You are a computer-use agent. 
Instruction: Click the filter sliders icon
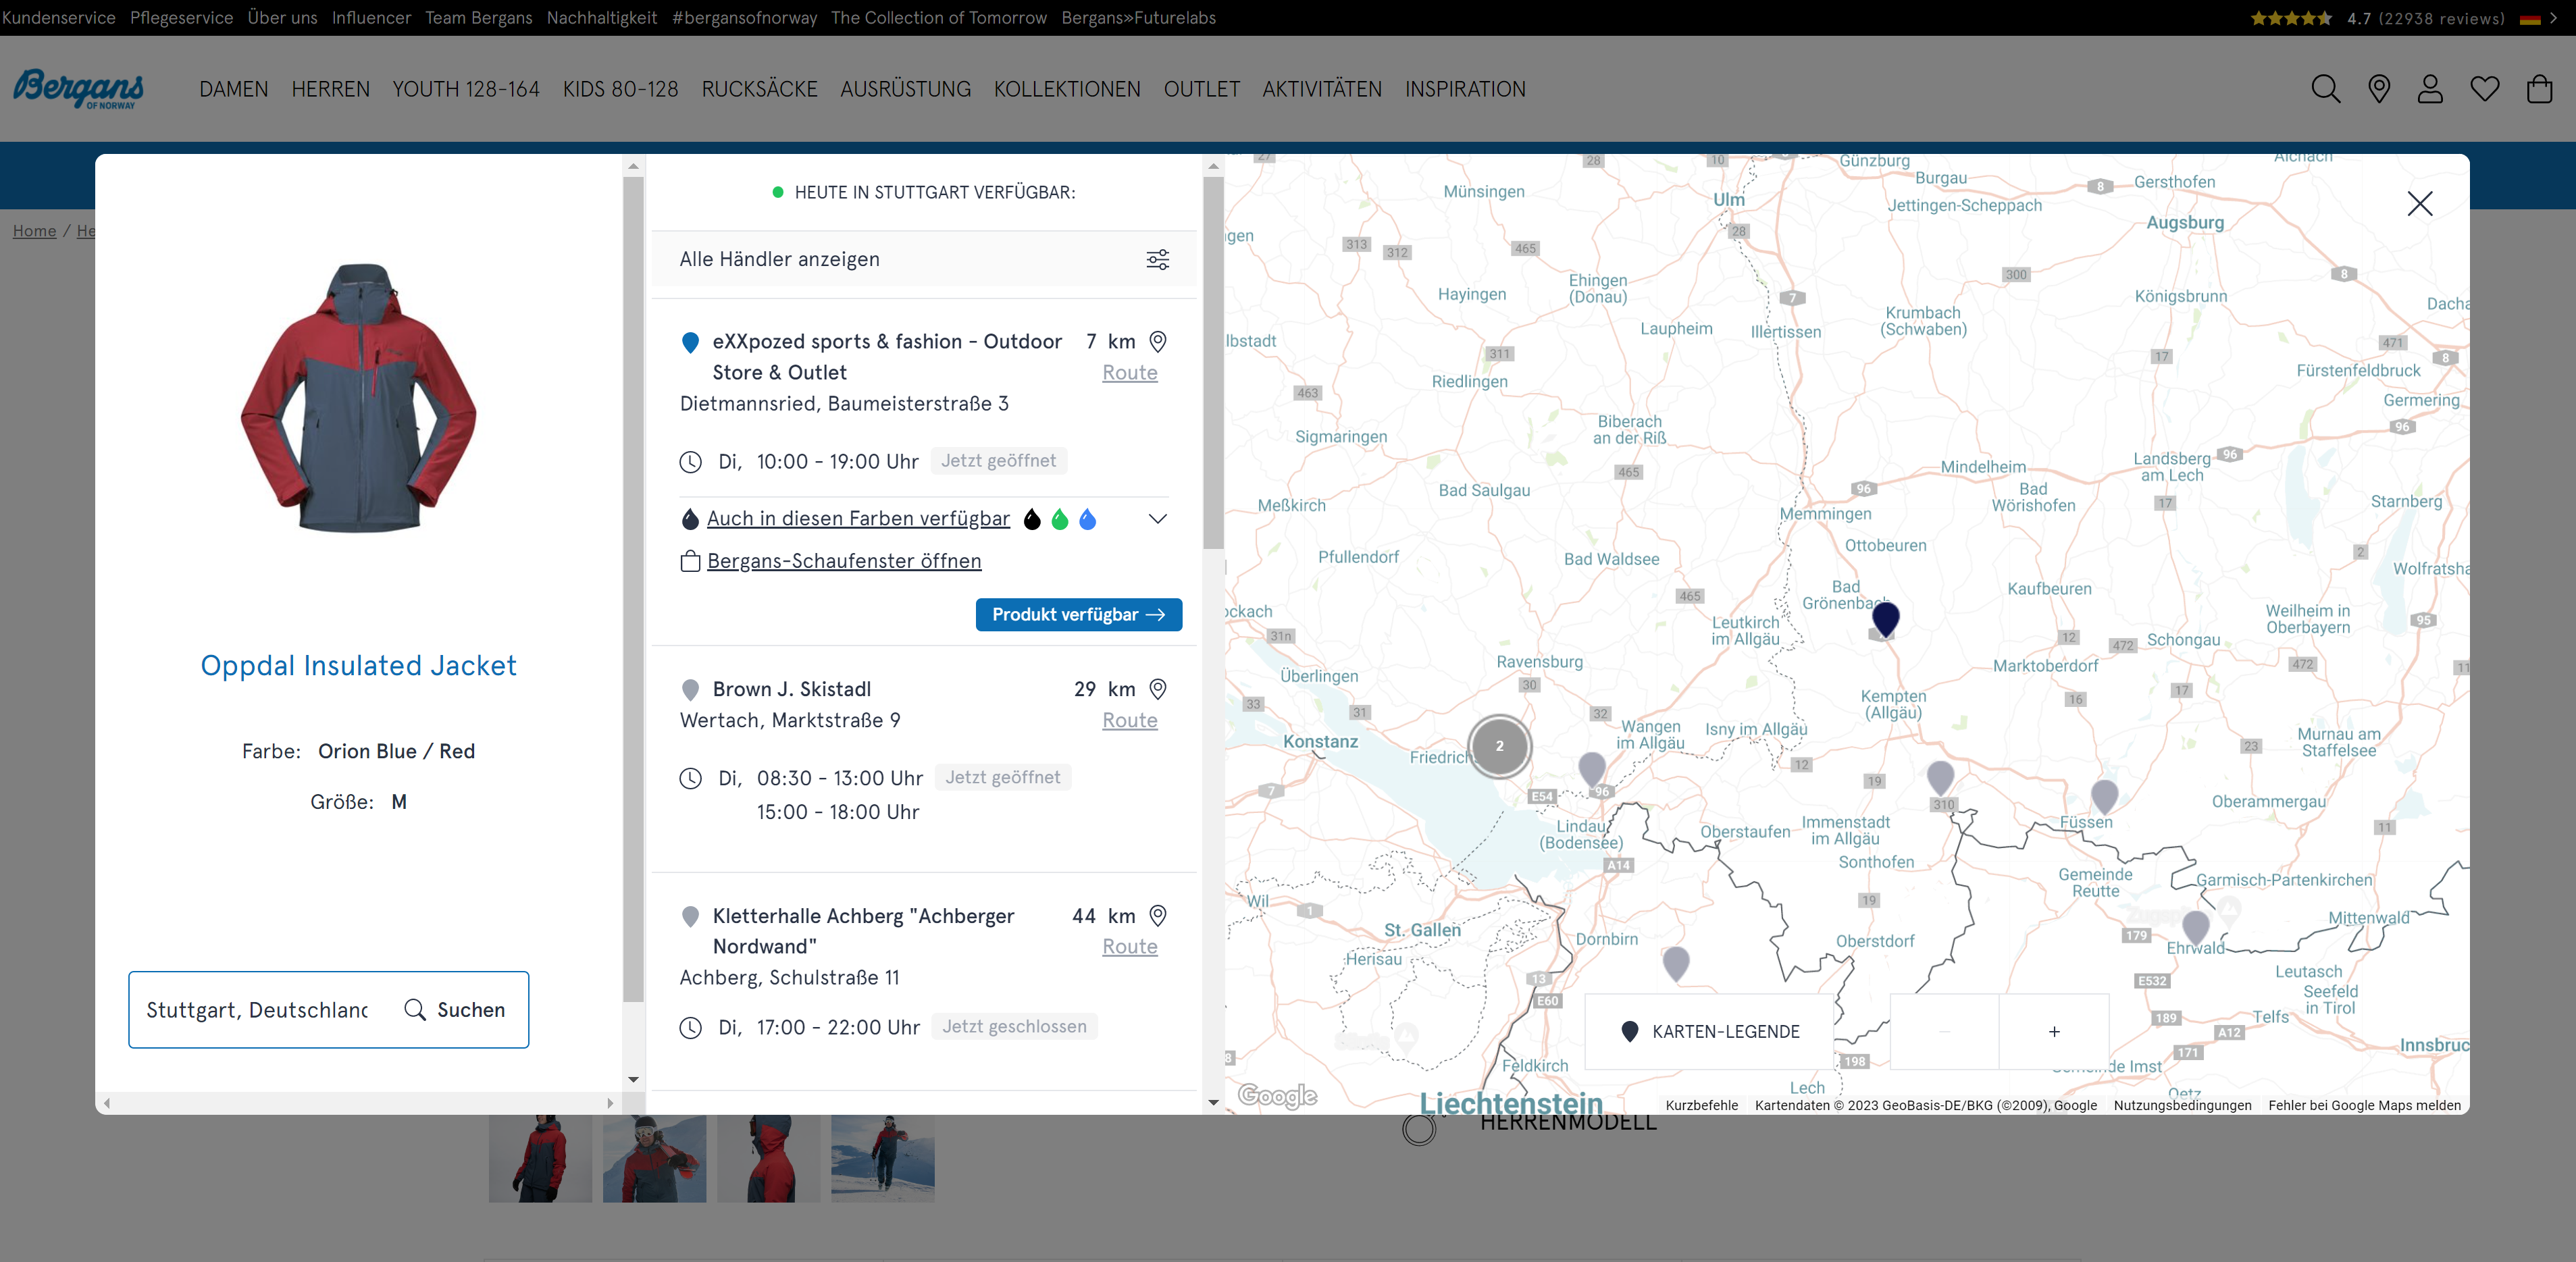tap(1157, 259)
